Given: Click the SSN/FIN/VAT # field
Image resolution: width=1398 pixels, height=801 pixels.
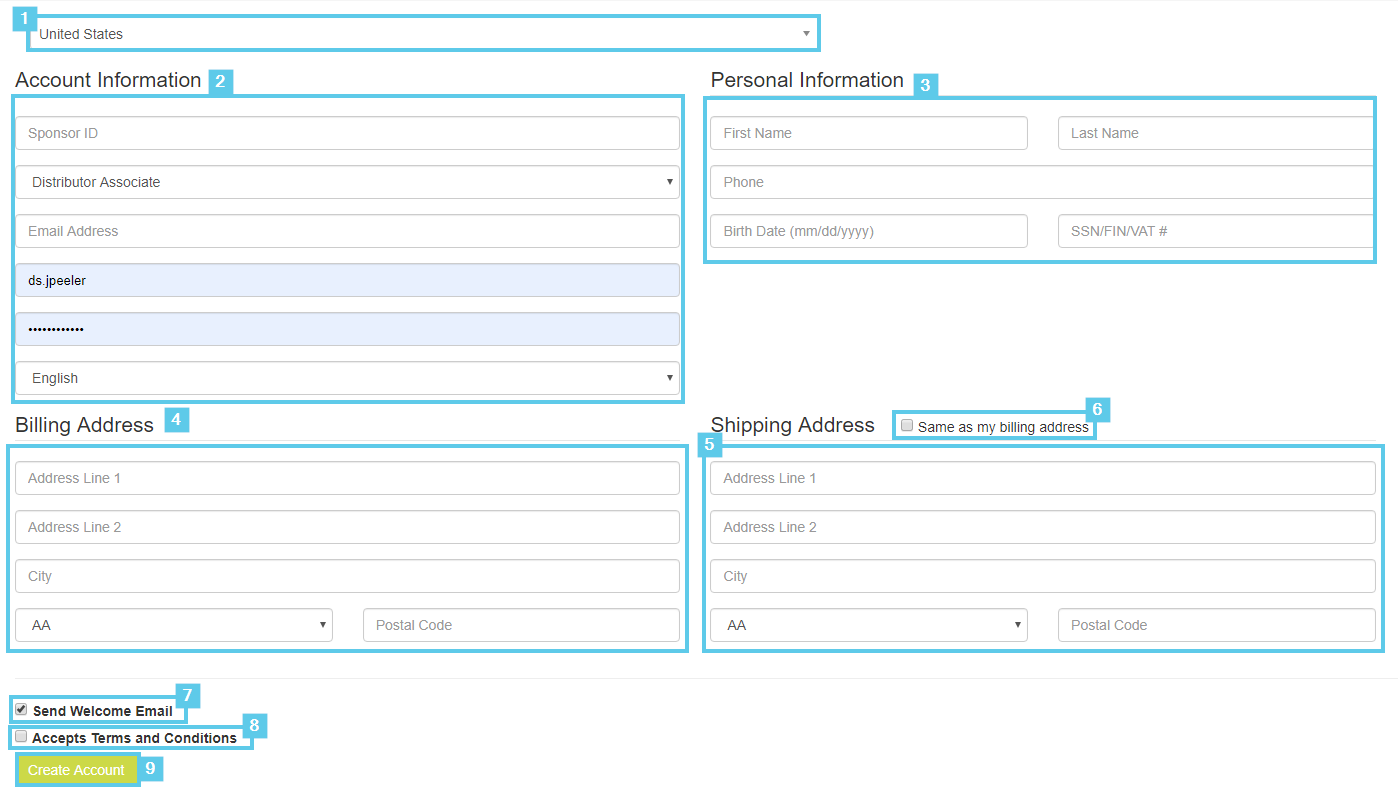Looking at the screenshot, I should point(1215,231).
